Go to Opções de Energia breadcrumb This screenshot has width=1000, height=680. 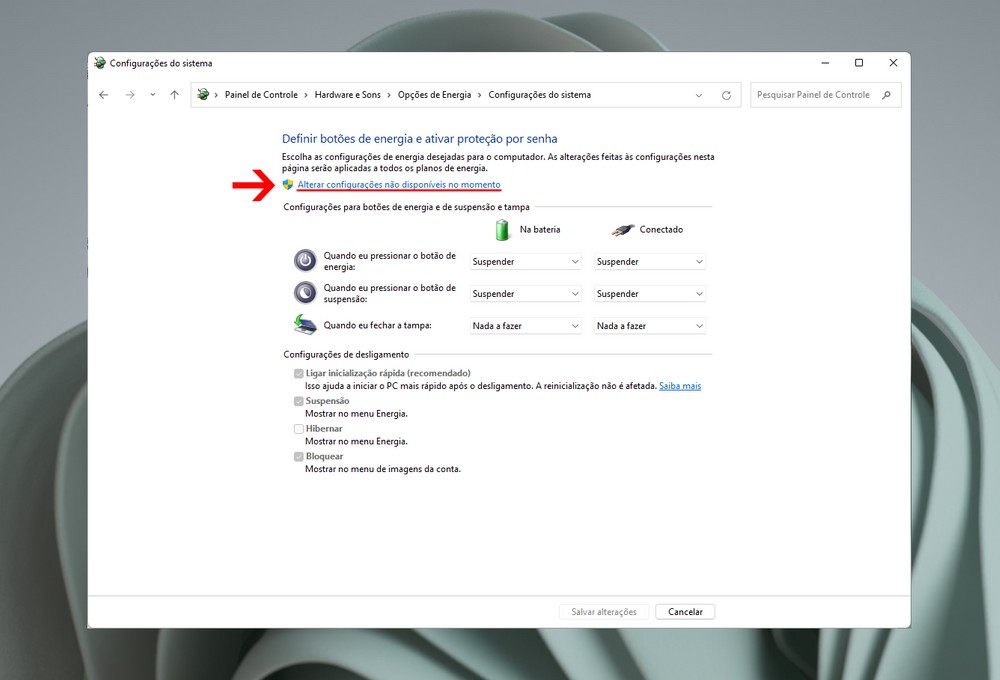click(x=434, y=95)
